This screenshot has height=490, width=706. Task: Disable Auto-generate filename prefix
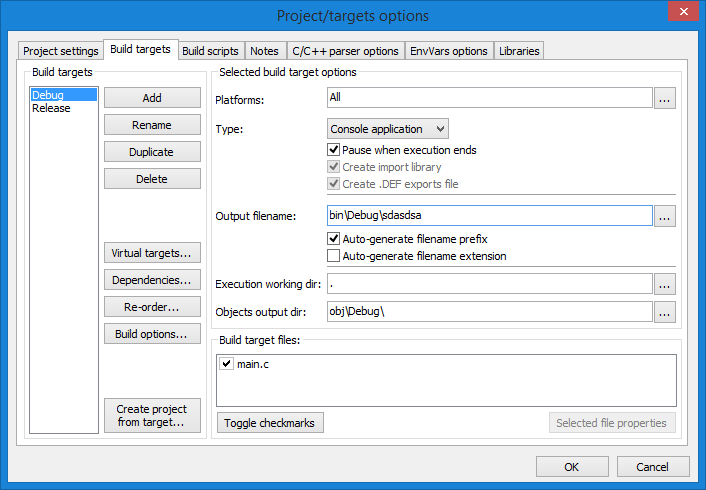(335, 240)
